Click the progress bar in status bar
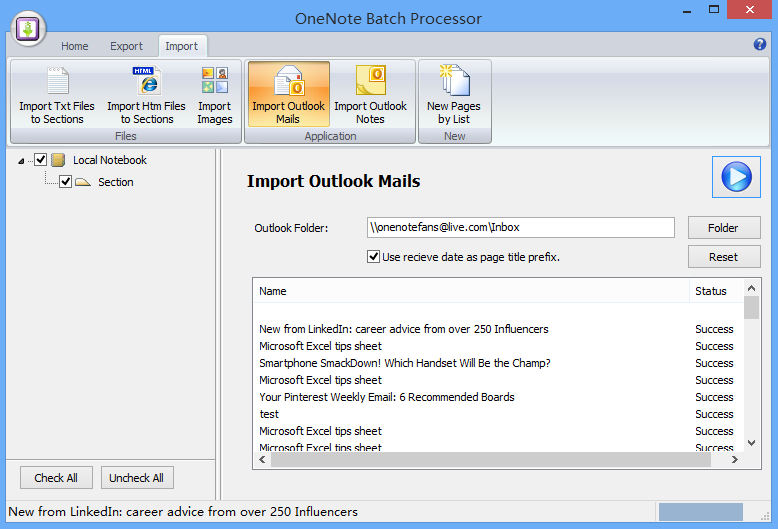The width and height of the screenshot is (778, 529). (x=701, y=512)
